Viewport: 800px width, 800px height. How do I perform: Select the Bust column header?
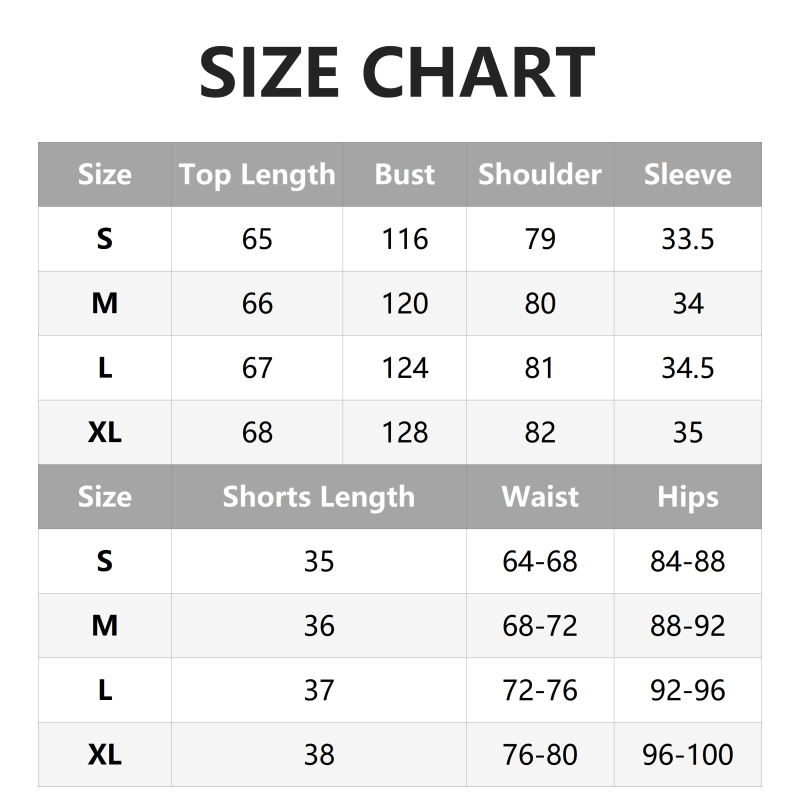pyautogui.click(x=404, y=175)
